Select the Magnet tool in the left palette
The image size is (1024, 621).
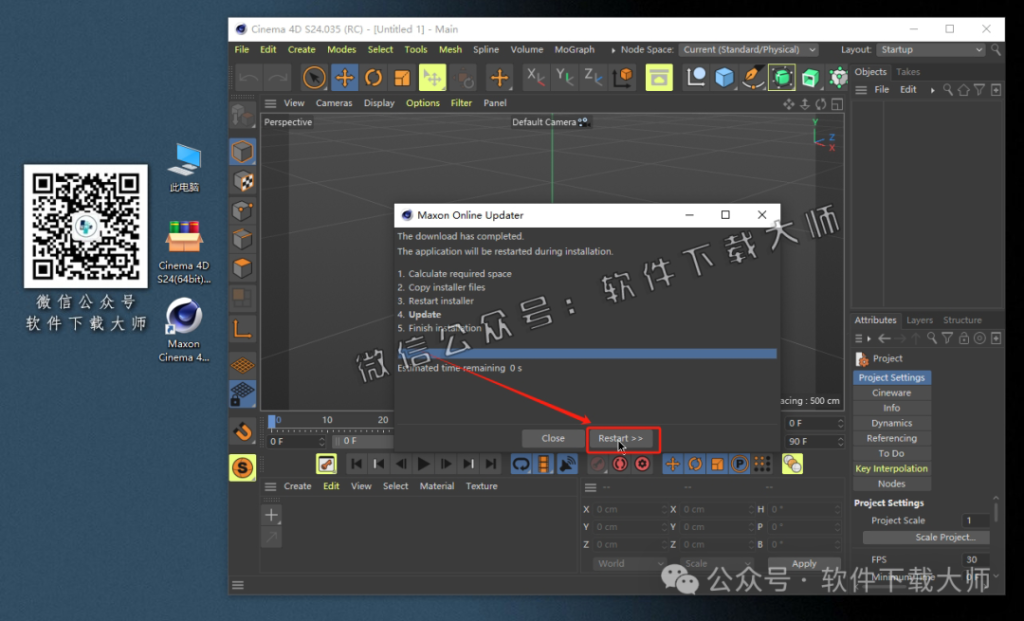click(x=242, y=430)
